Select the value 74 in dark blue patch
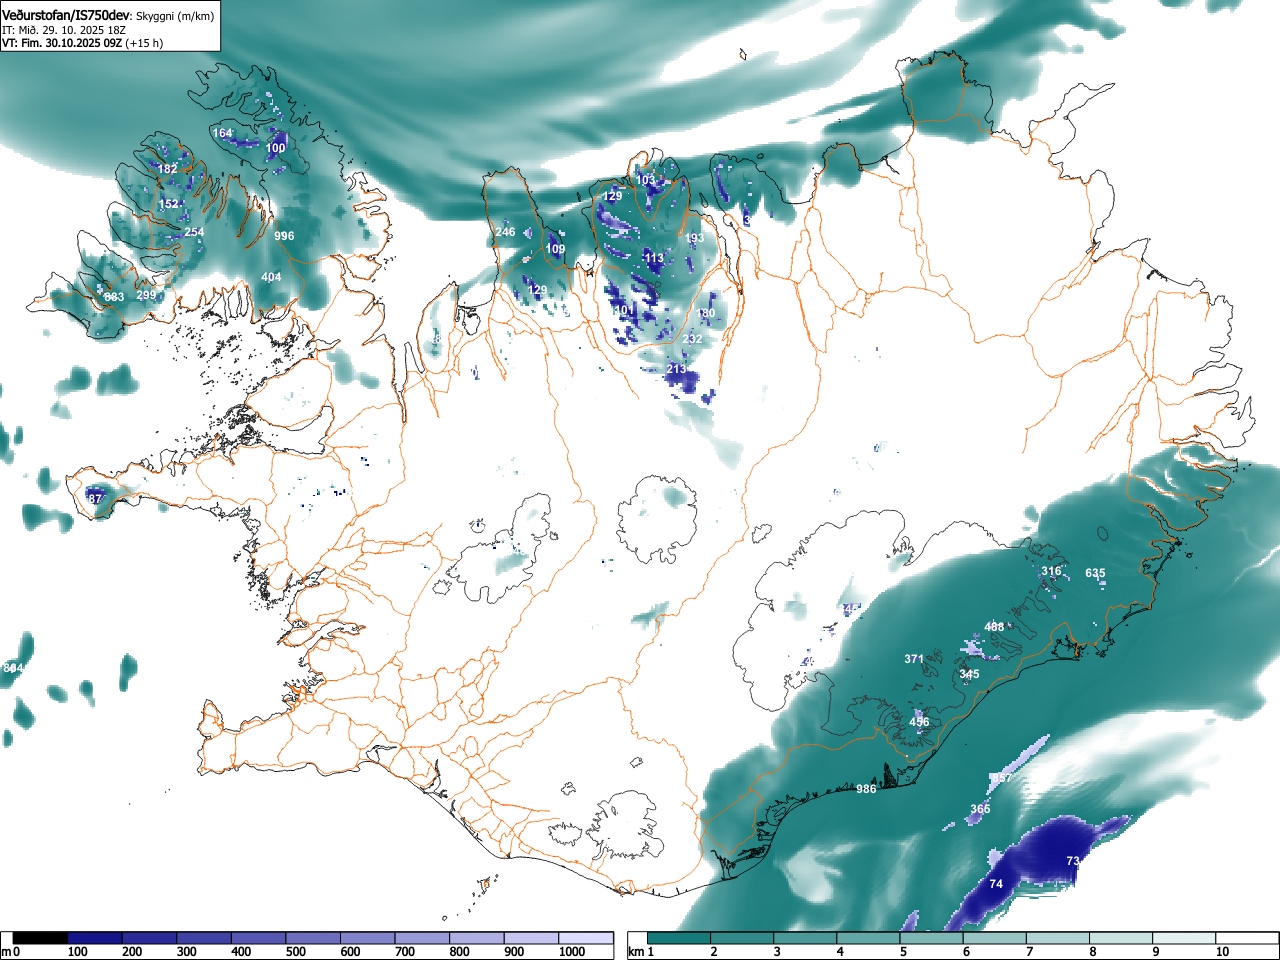 point(996,884)
